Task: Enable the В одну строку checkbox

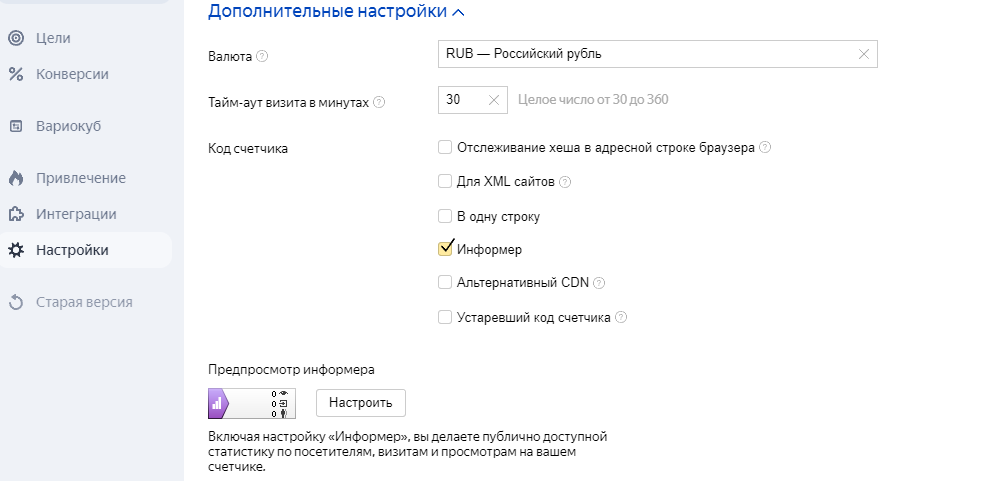Action: tap(446, 216)
